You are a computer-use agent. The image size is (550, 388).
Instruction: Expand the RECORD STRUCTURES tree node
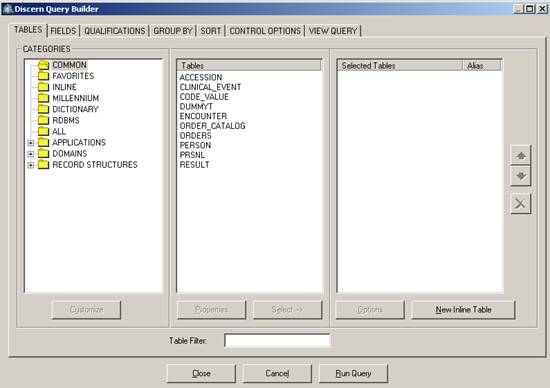31,165
